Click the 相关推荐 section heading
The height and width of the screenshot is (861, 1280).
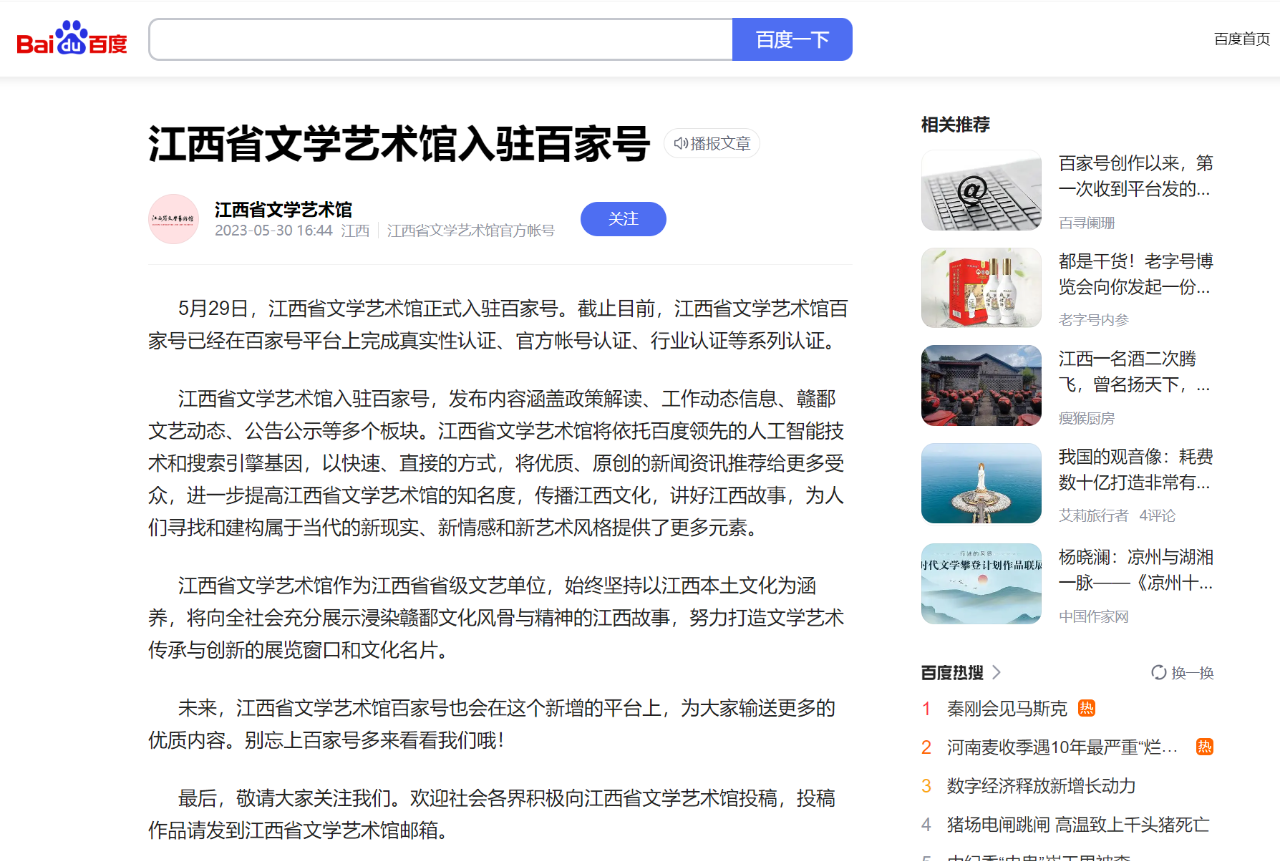(x=955, y=125)
